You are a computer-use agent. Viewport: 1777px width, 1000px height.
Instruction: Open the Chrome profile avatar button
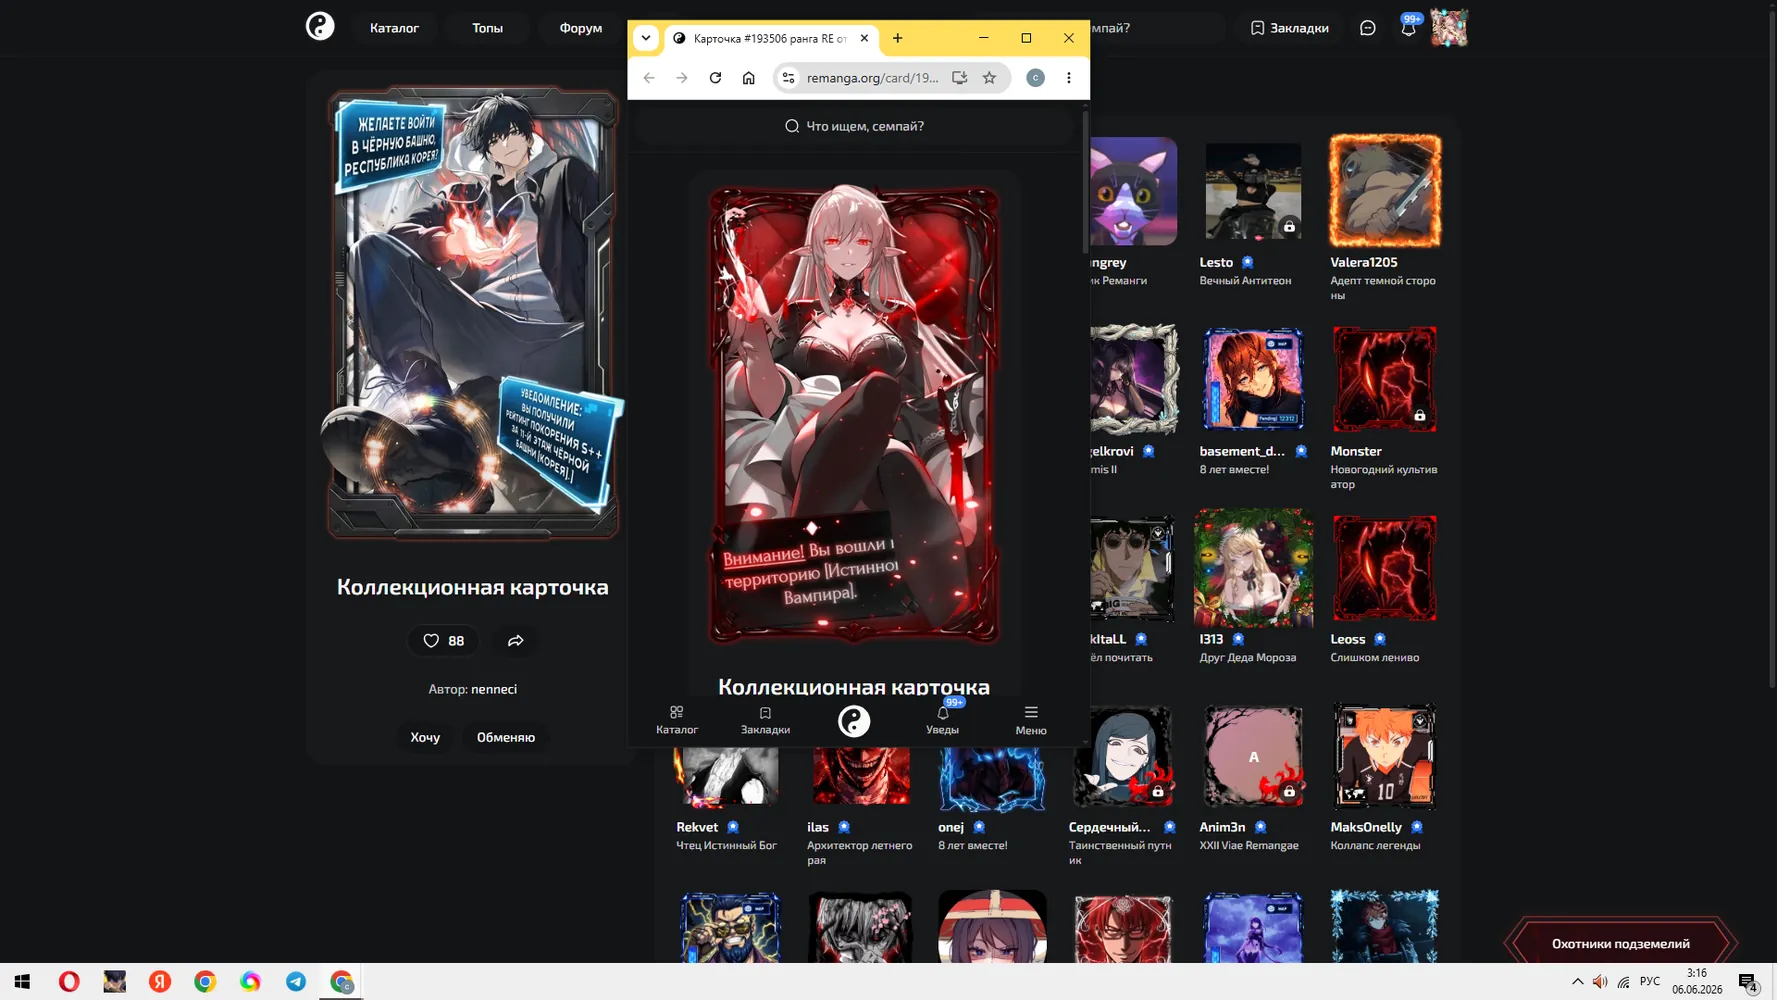1035,78
